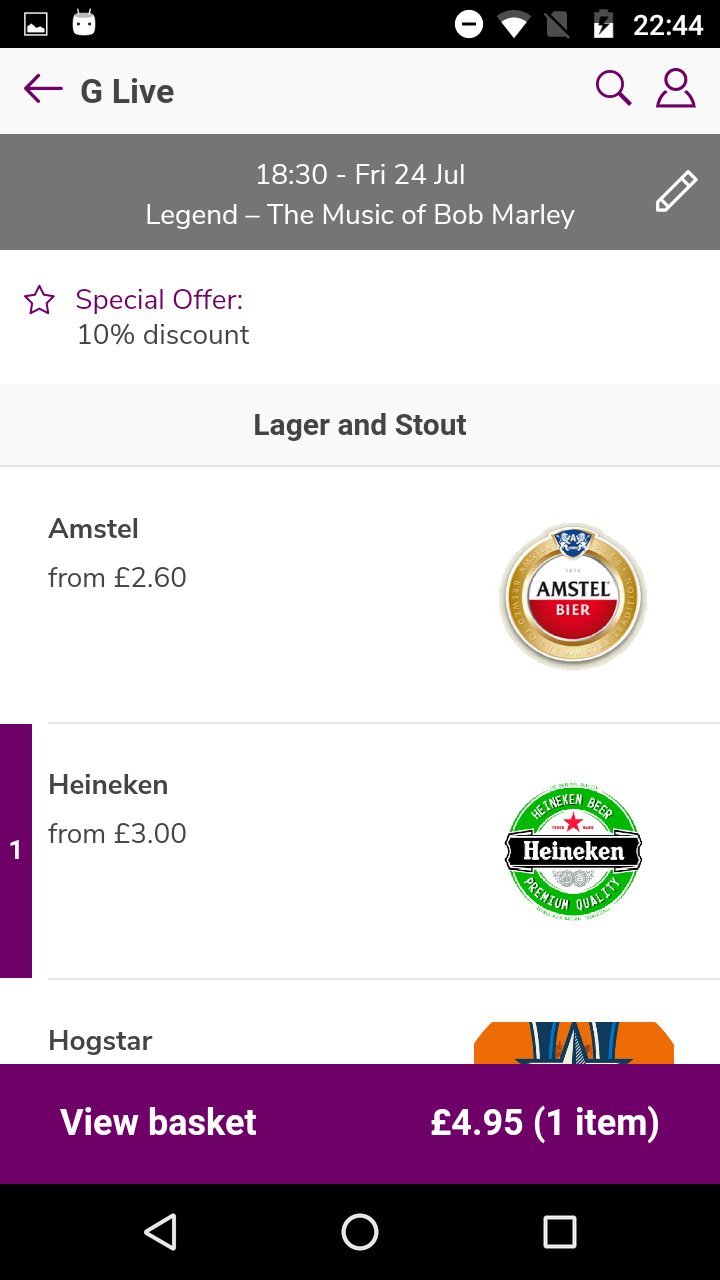
Task: Select the Heineken product name
Action: click(x=108, y=785)
